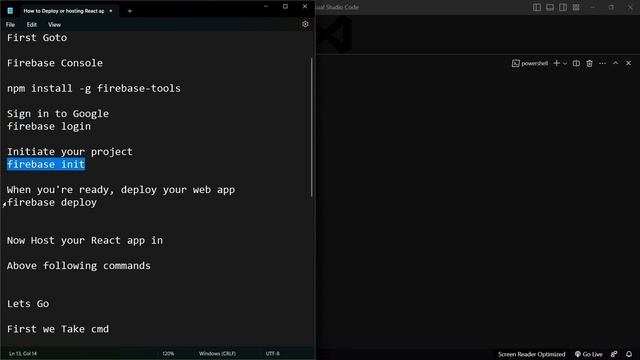Click the 'Sign in to Google' line
Screen dimensions: 640x360
[58, 114]
